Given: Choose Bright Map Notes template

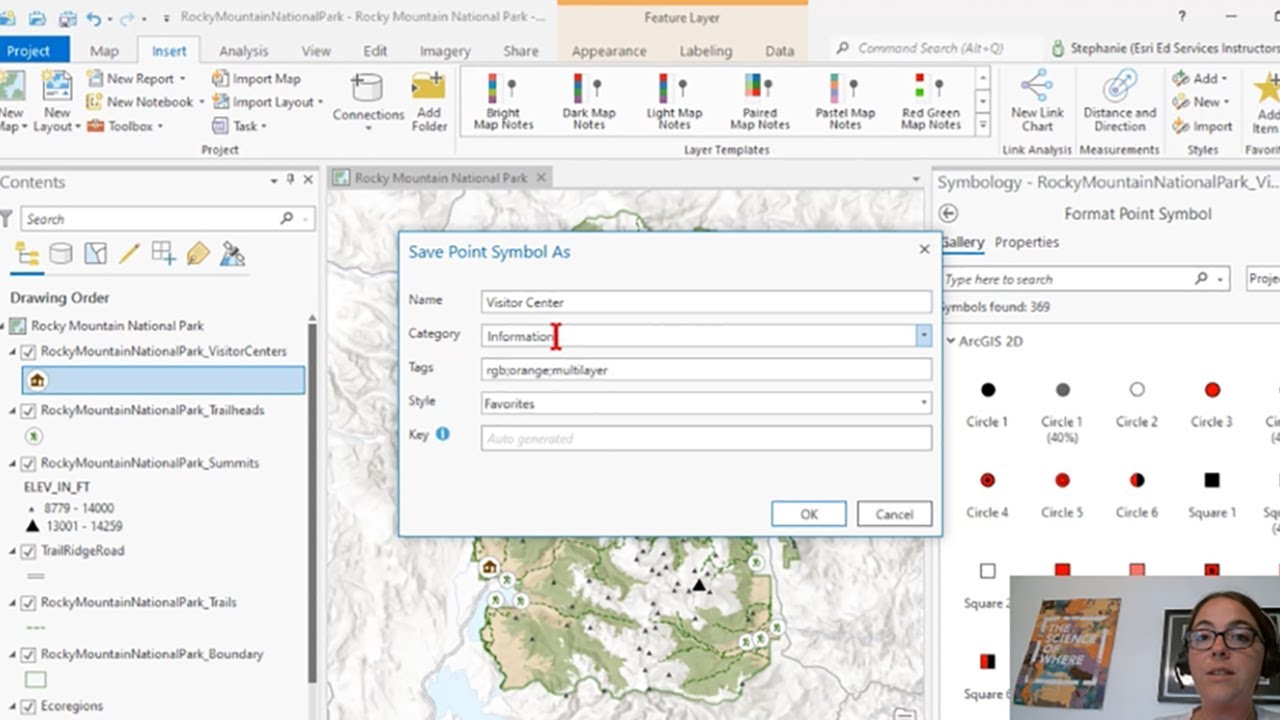Looking at the screenshot, I should [x=503, y=101].
